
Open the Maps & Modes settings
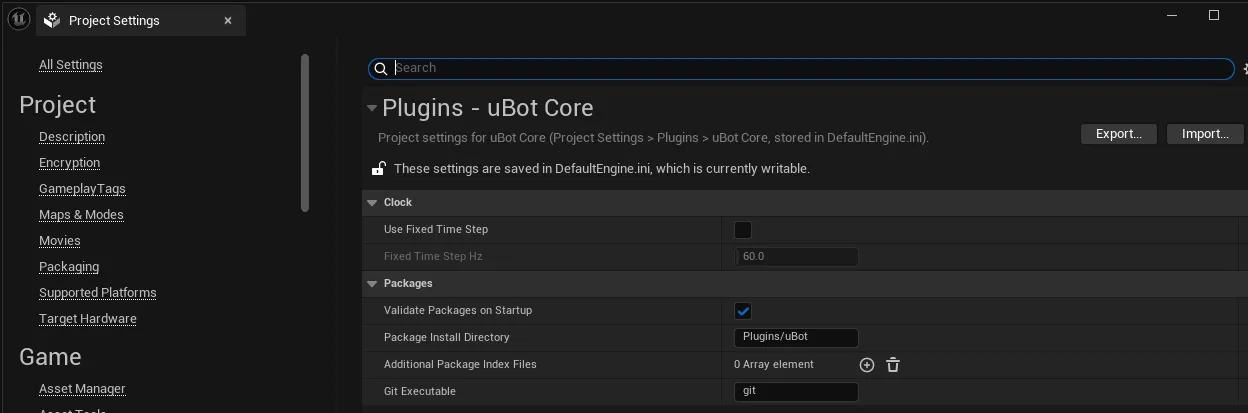(81, 215)
